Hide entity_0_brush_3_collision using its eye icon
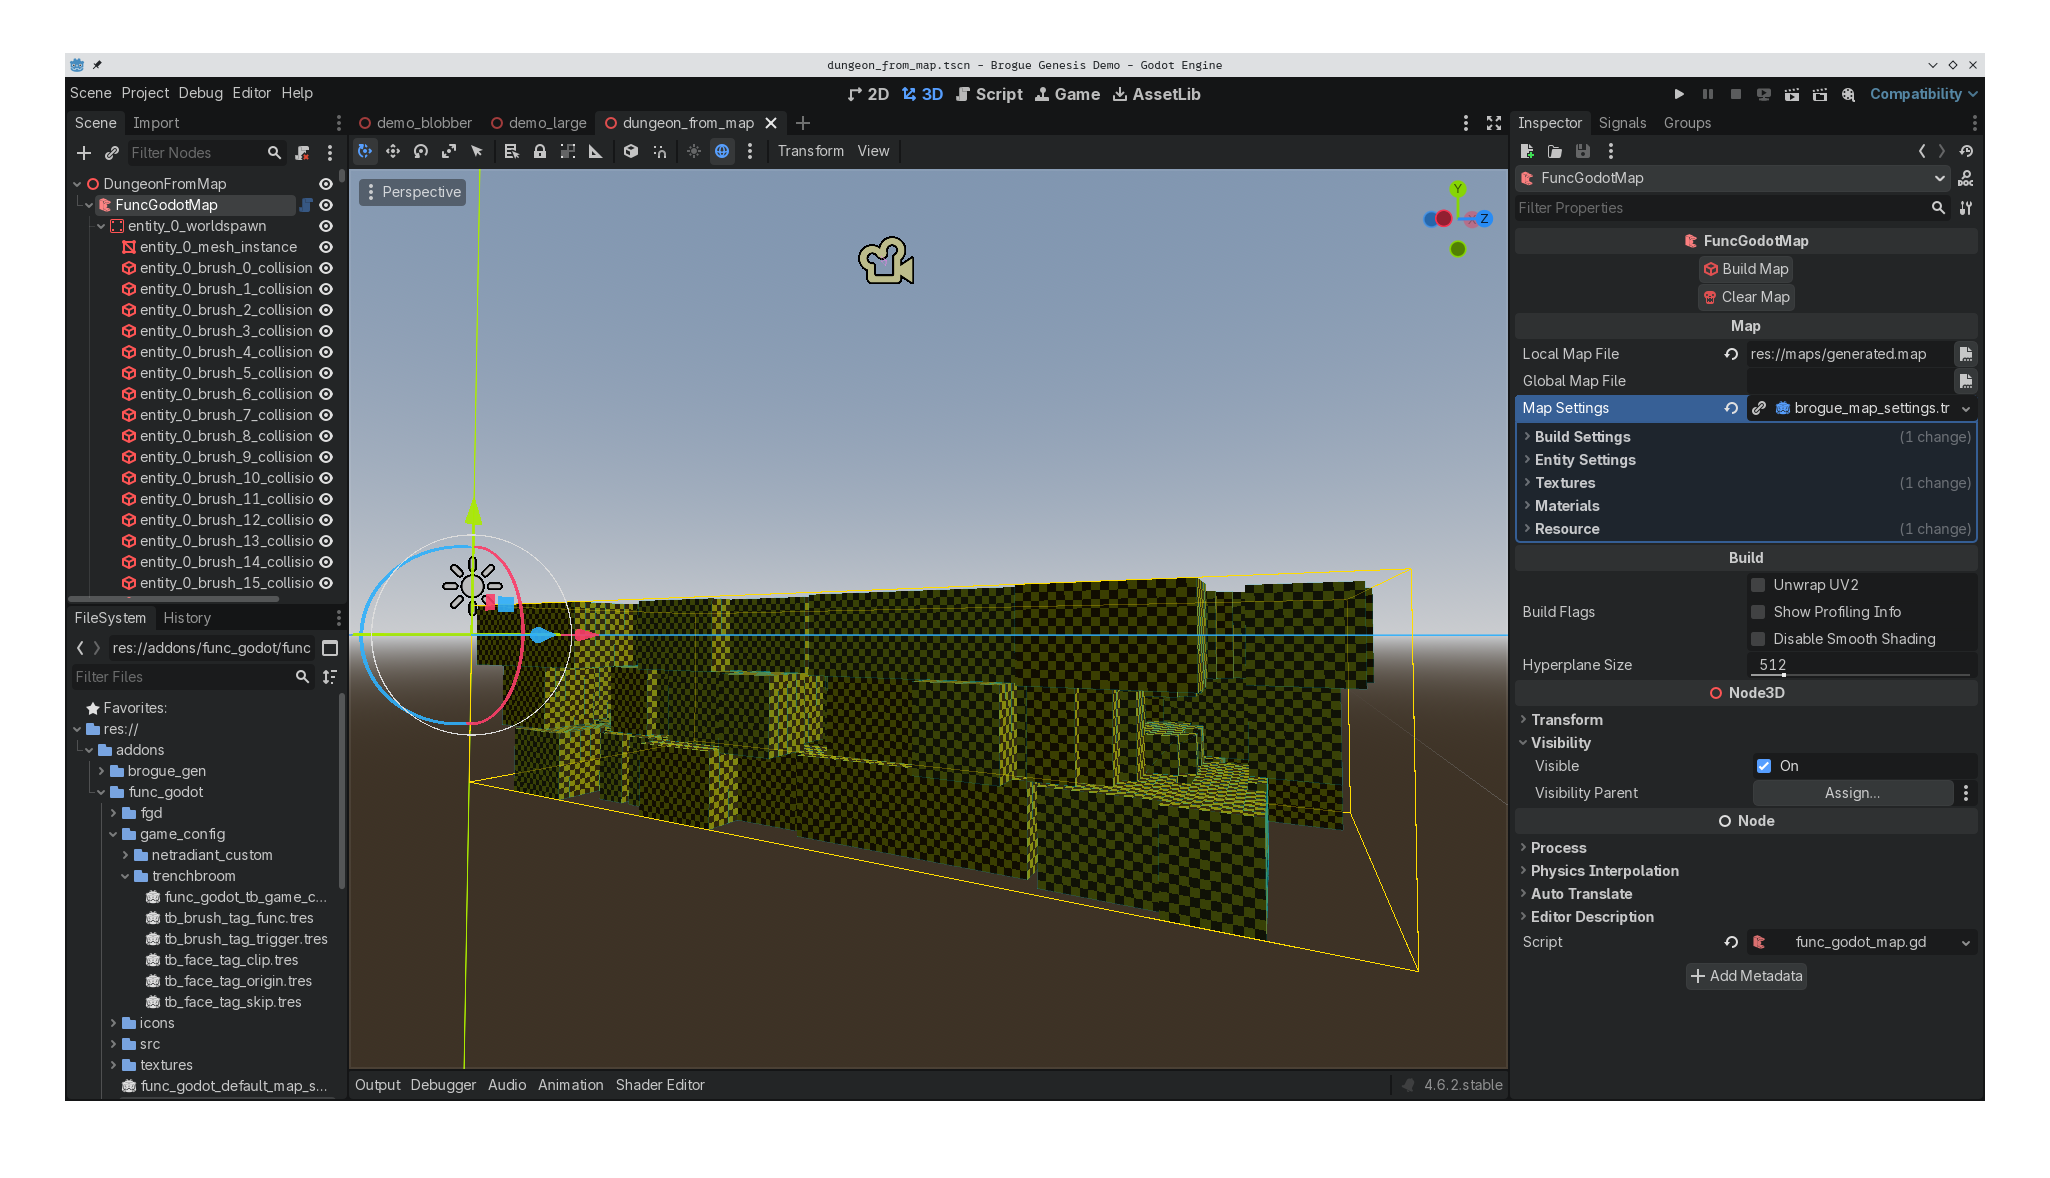This screenshot has width=2050, height=1178. (326, 331)
